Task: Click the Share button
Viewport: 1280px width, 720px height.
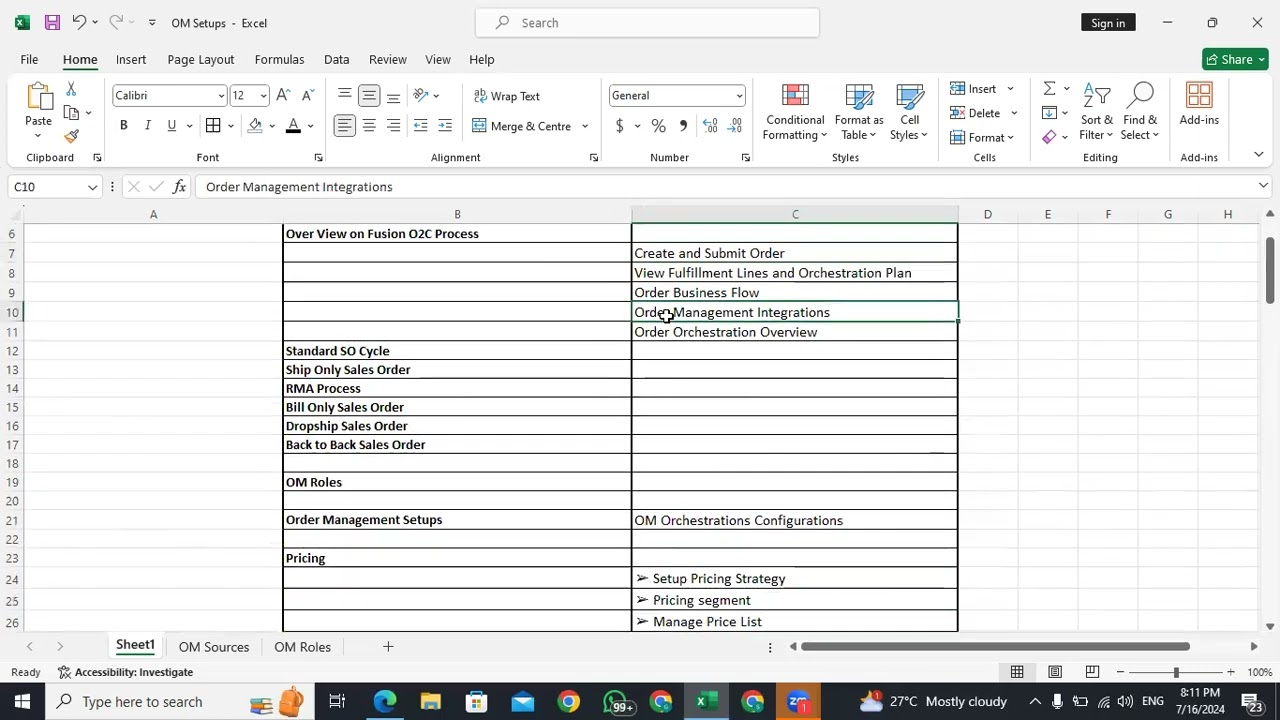Action: (1235, 59)
